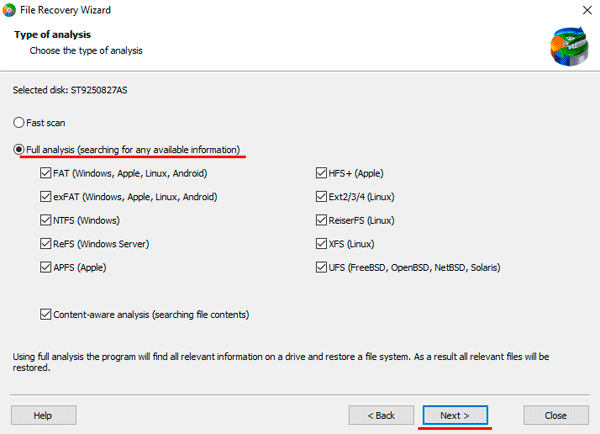The image size is (600, 434).
Task: Disable the XFS (Linux) checkbox
Action: pyautogui.click(x=321, y=244)
